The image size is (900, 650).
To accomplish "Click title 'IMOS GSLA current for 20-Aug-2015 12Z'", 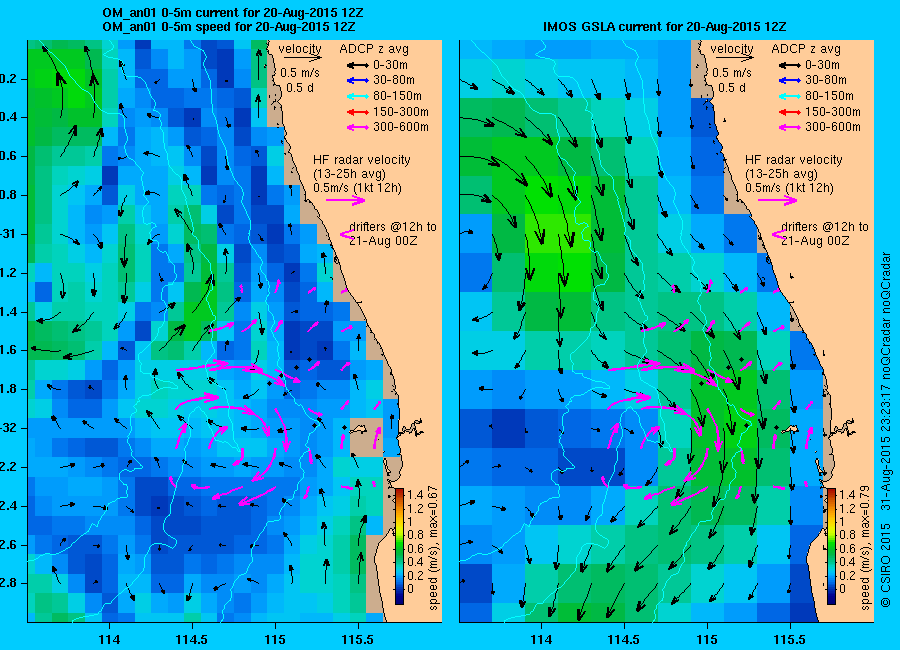I will [665, 27].
